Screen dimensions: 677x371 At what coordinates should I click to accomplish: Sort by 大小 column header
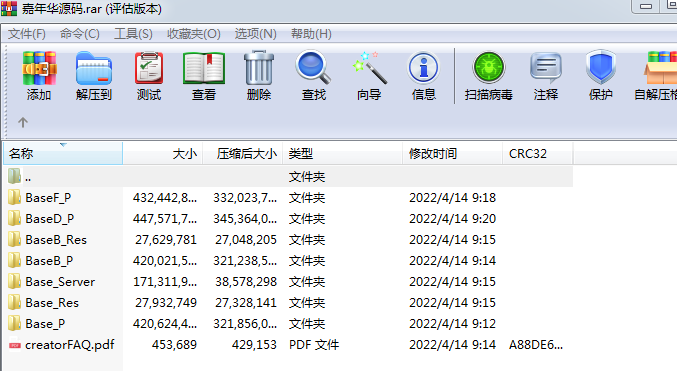pyautogui.click(x=163, y=154)
